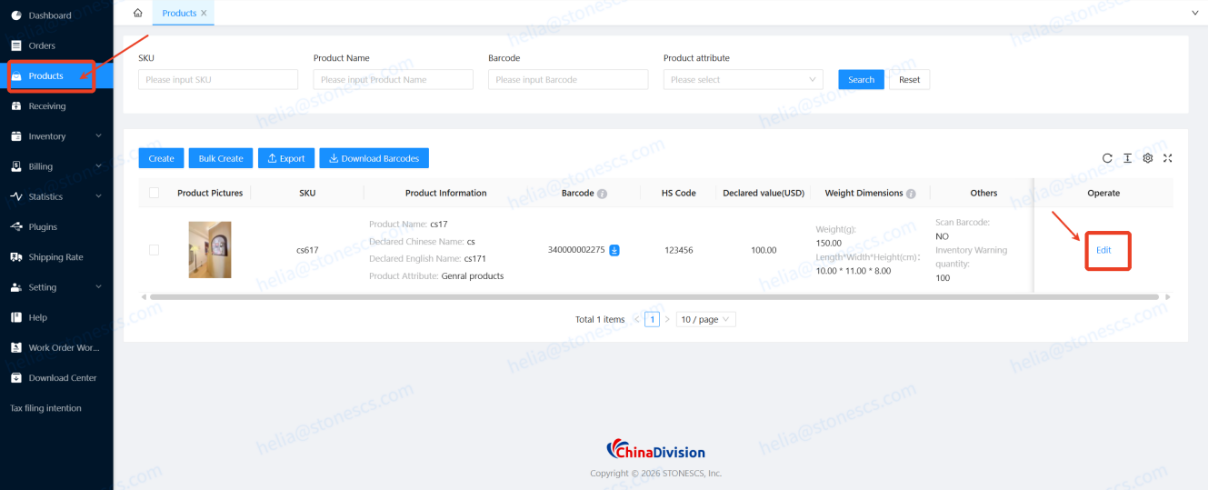1209x491 pixels.
Task: Click the SKU value cs617
Action: coord(307,250)
